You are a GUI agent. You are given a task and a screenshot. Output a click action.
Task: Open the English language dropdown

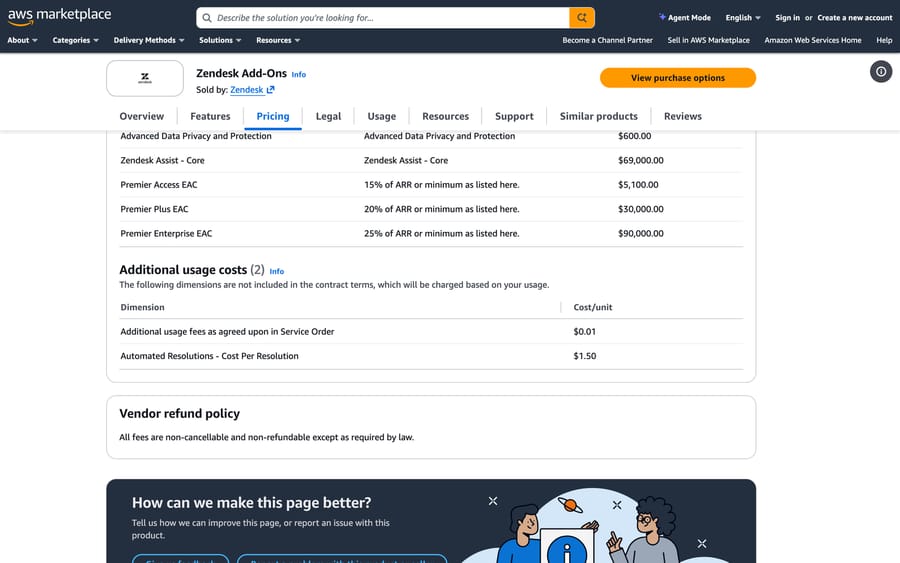point(743,18)
